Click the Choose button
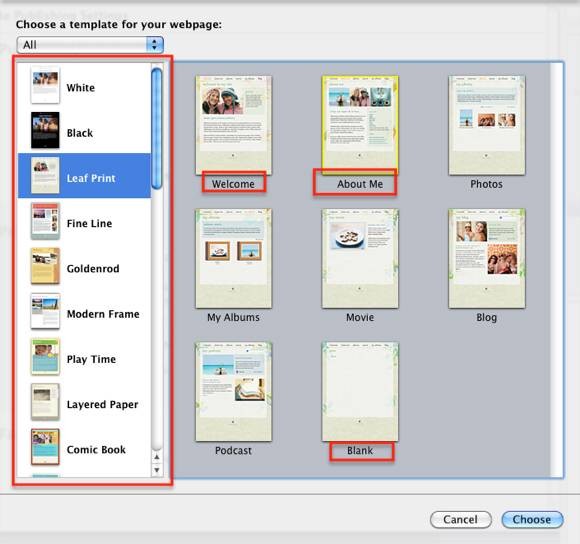Image resolution: width=580 pixels, height=544 pixels. (x=532, y=520)
